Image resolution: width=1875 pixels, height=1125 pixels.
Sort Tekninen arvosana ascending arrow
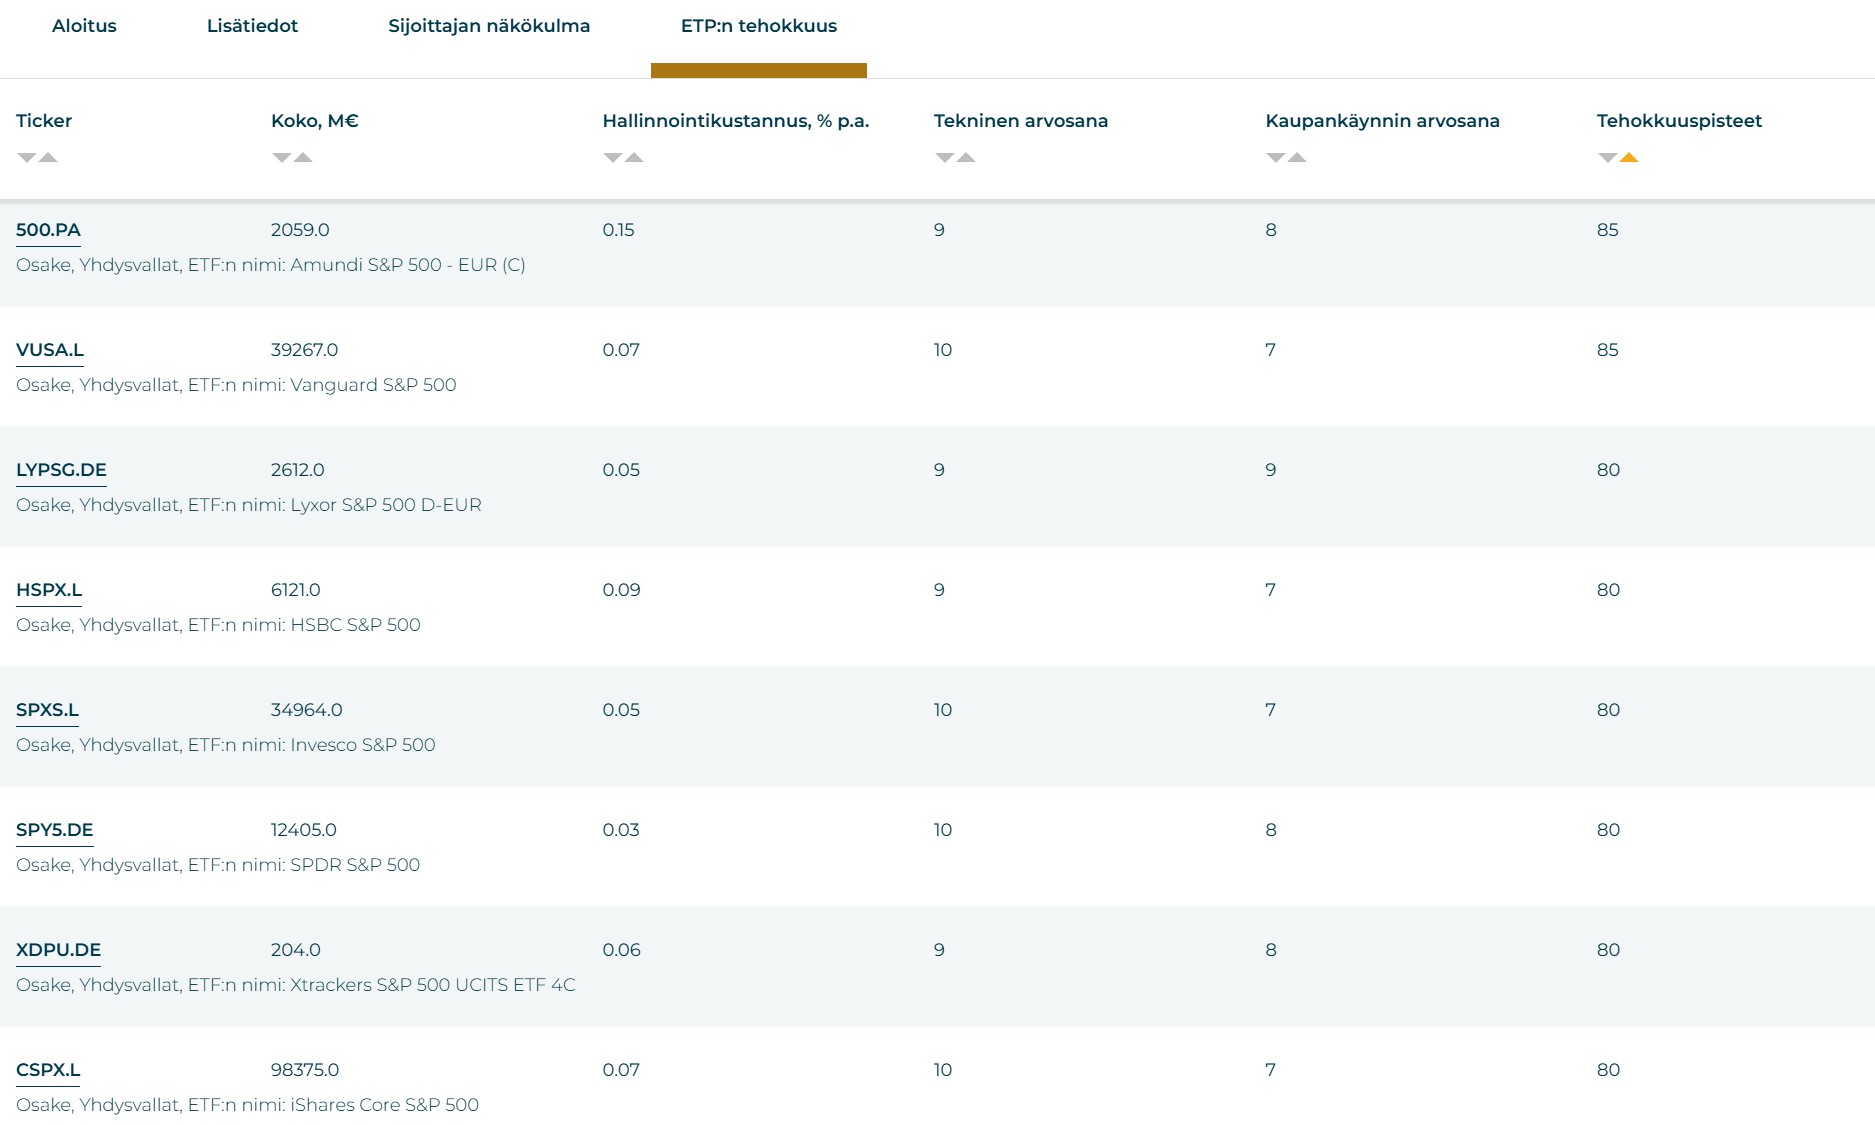[966, 157]
